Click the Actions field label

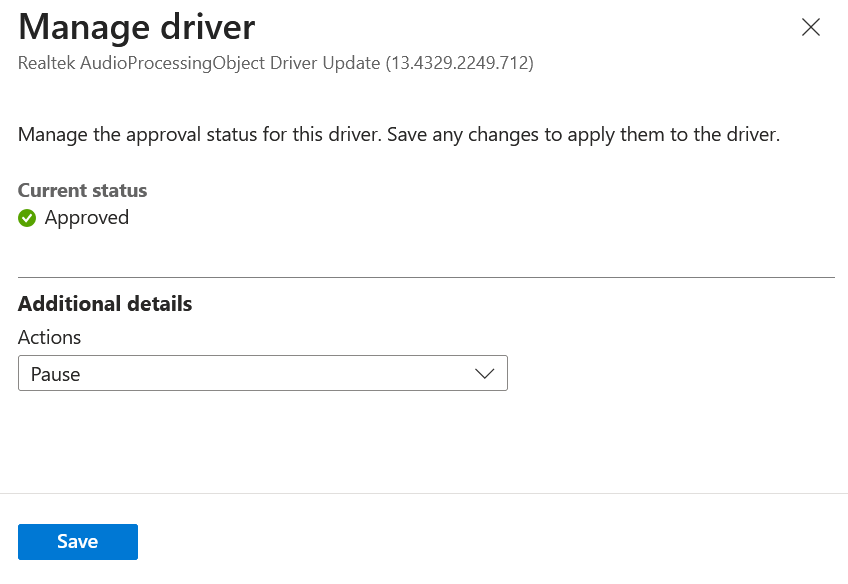[x=49, y=337]
